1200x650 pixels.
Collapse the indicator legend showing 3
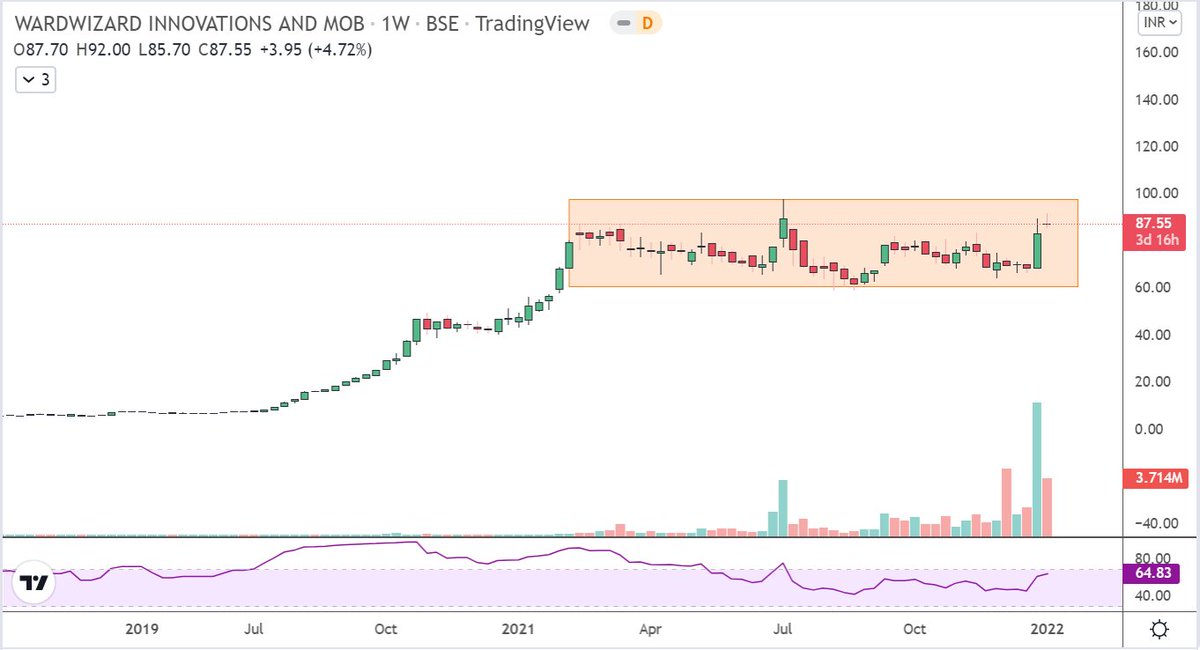coord(35,80)
